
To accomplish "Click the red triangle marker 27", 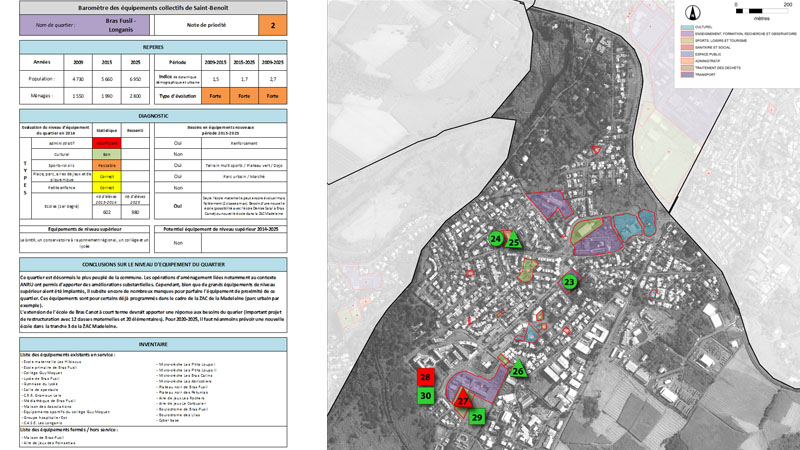I will pyautogui.click(x=462, y=398).
